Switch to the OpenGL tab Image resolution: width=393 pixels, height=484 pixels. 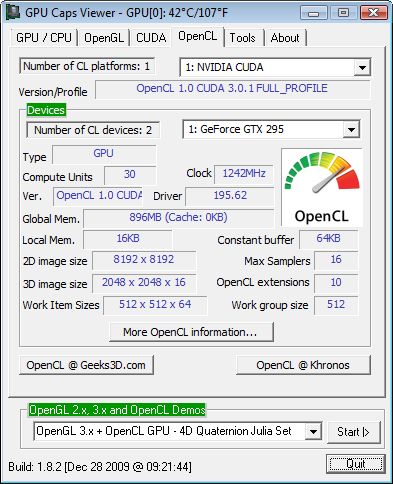click(x=104, y=38)
